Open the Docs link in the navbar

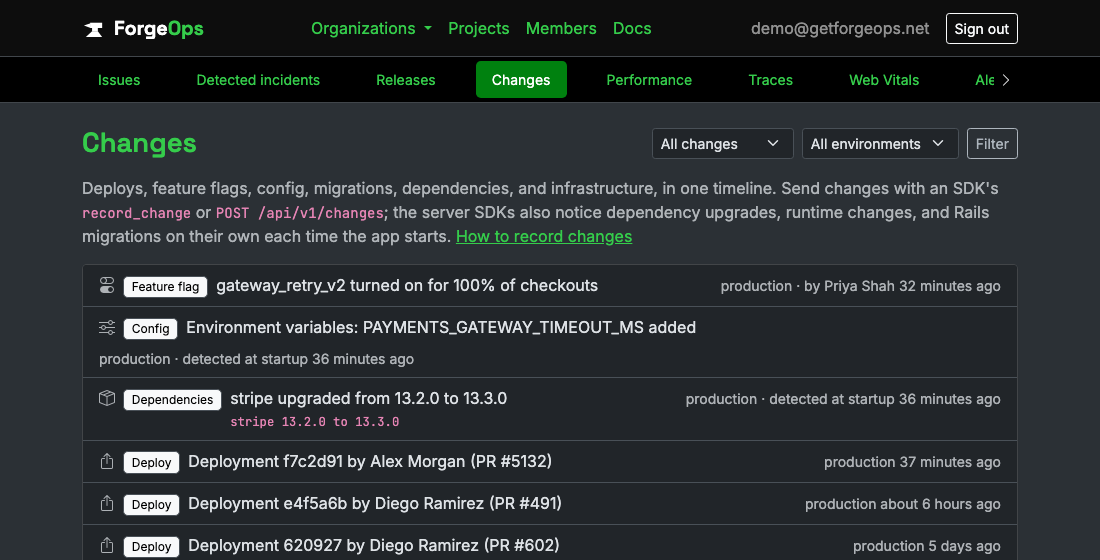(x=632, y=29)
